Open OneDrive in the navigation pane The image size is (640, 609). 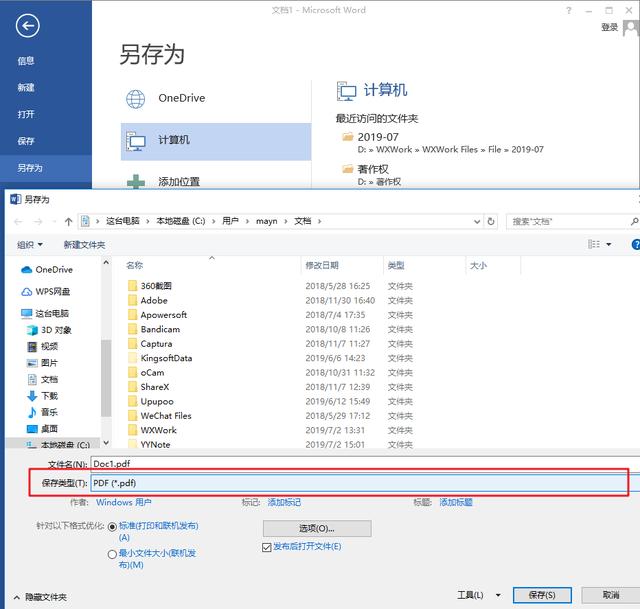[47, 270]
